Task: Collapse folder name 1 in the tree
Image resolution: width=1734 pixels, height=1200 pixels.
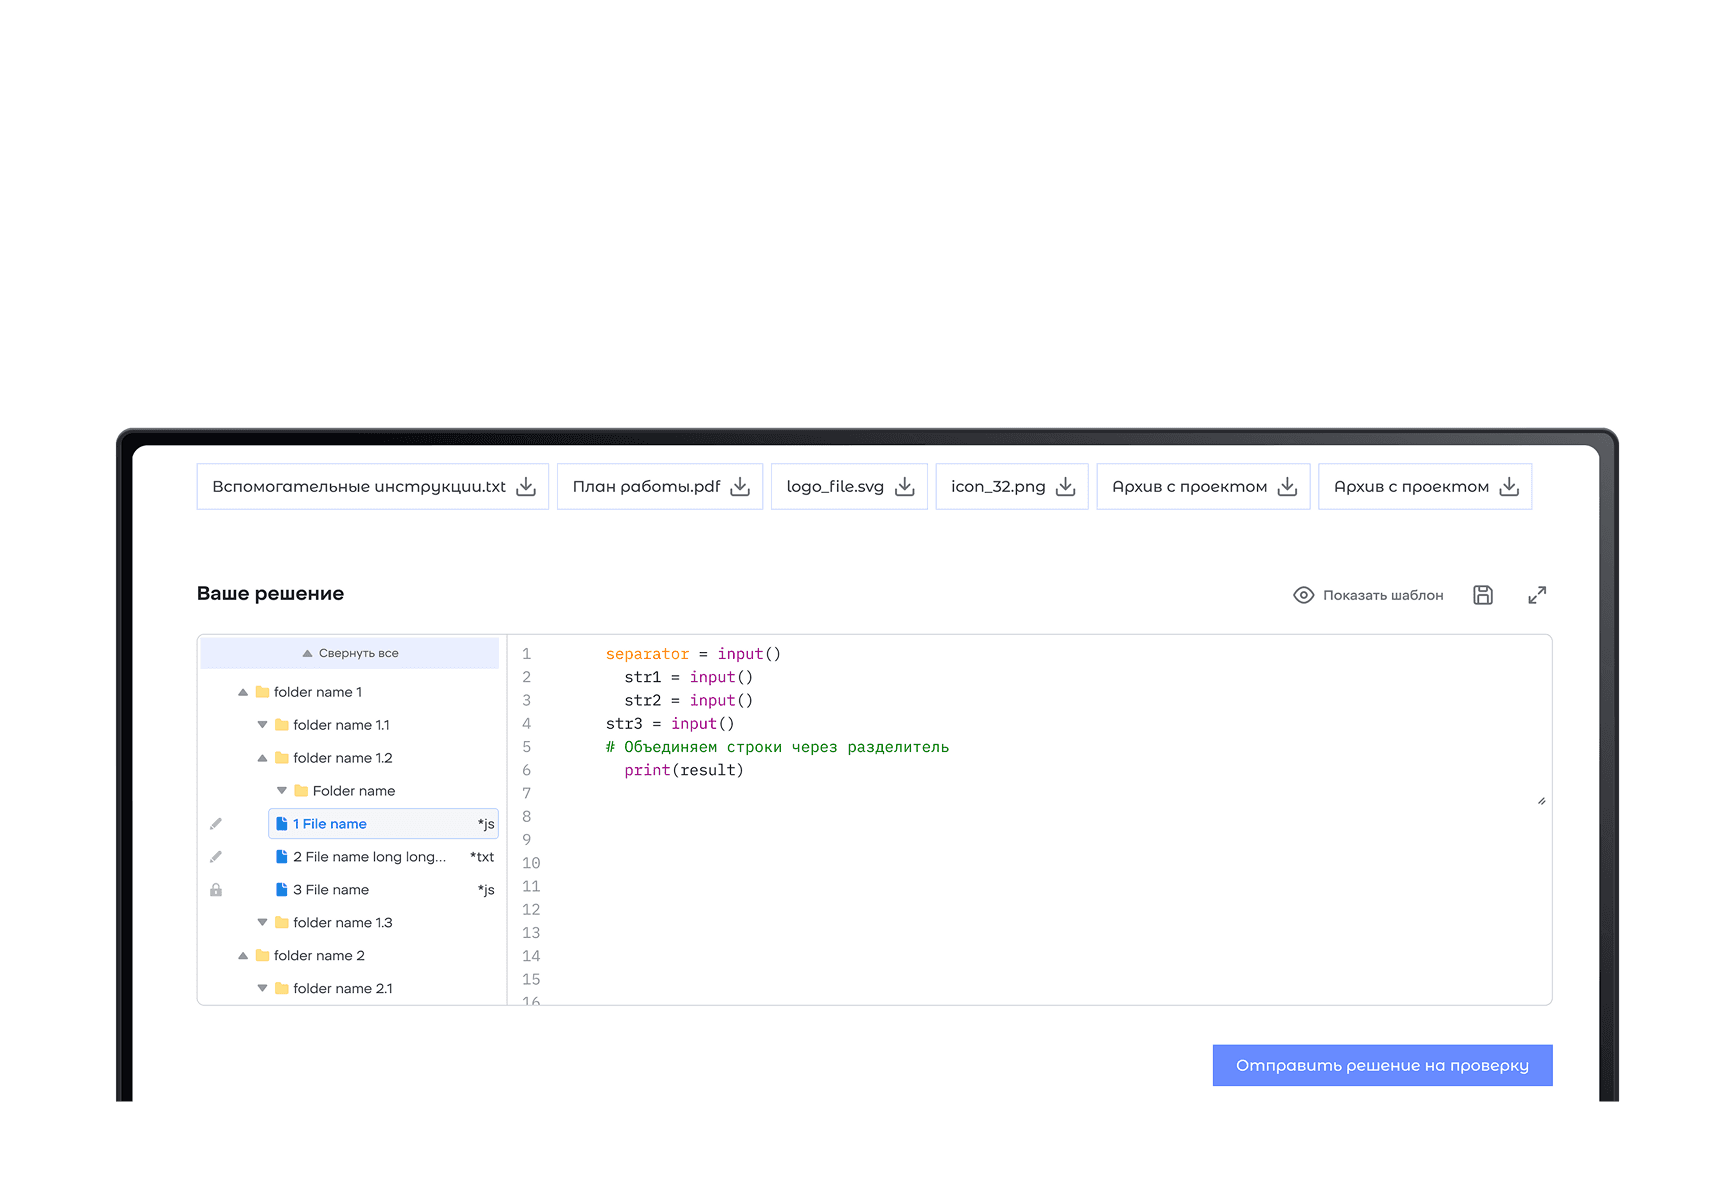Action: (x=243, y=692)
